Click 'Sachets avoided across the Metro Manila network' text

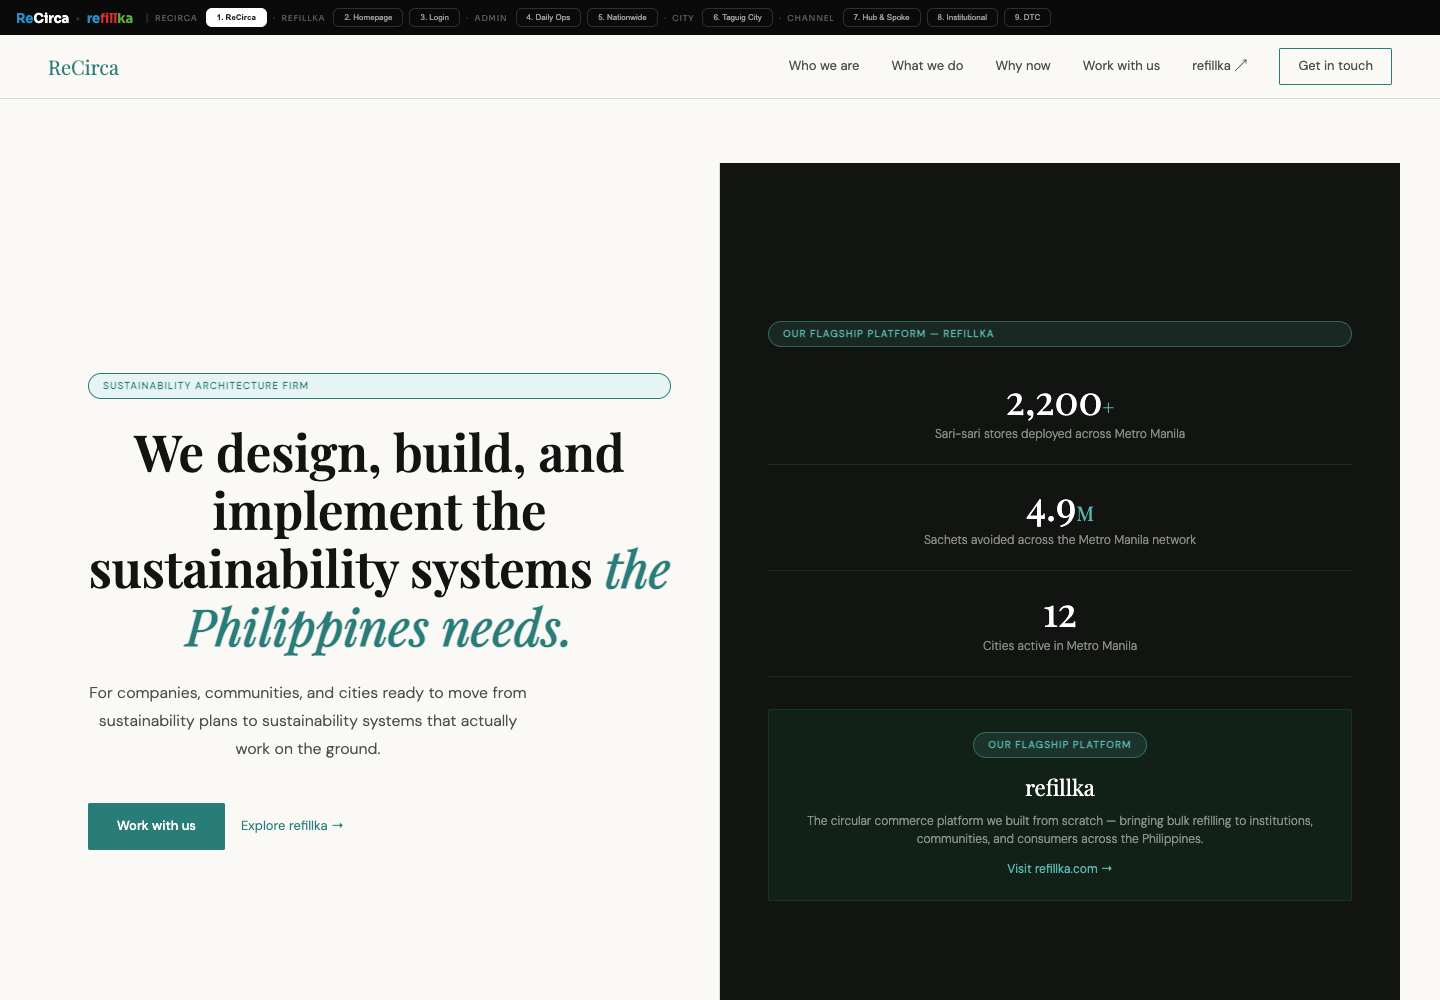[x=1059, y=540]
